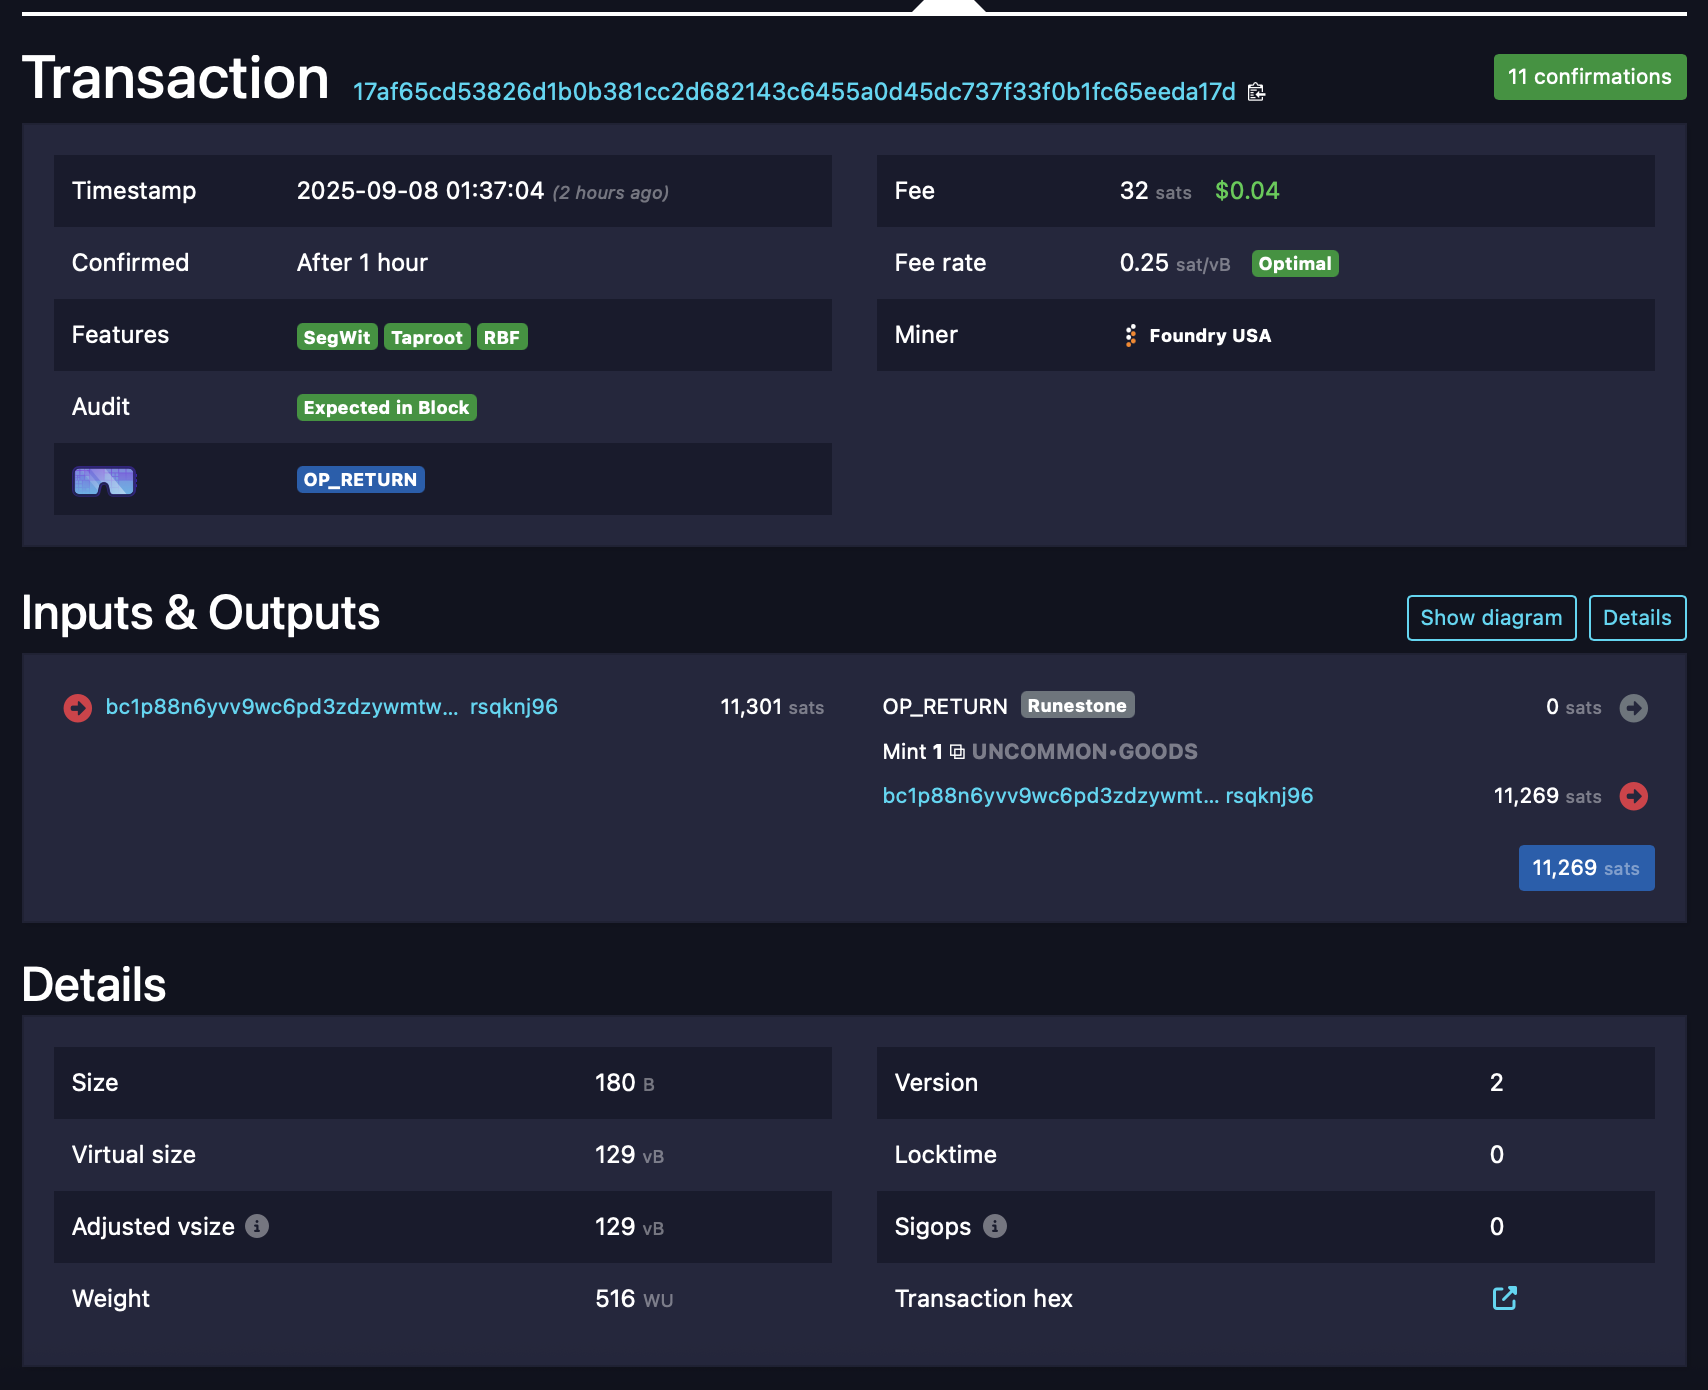
Task: Click the 'Fee rate' row label
Action: coord(940,263)
